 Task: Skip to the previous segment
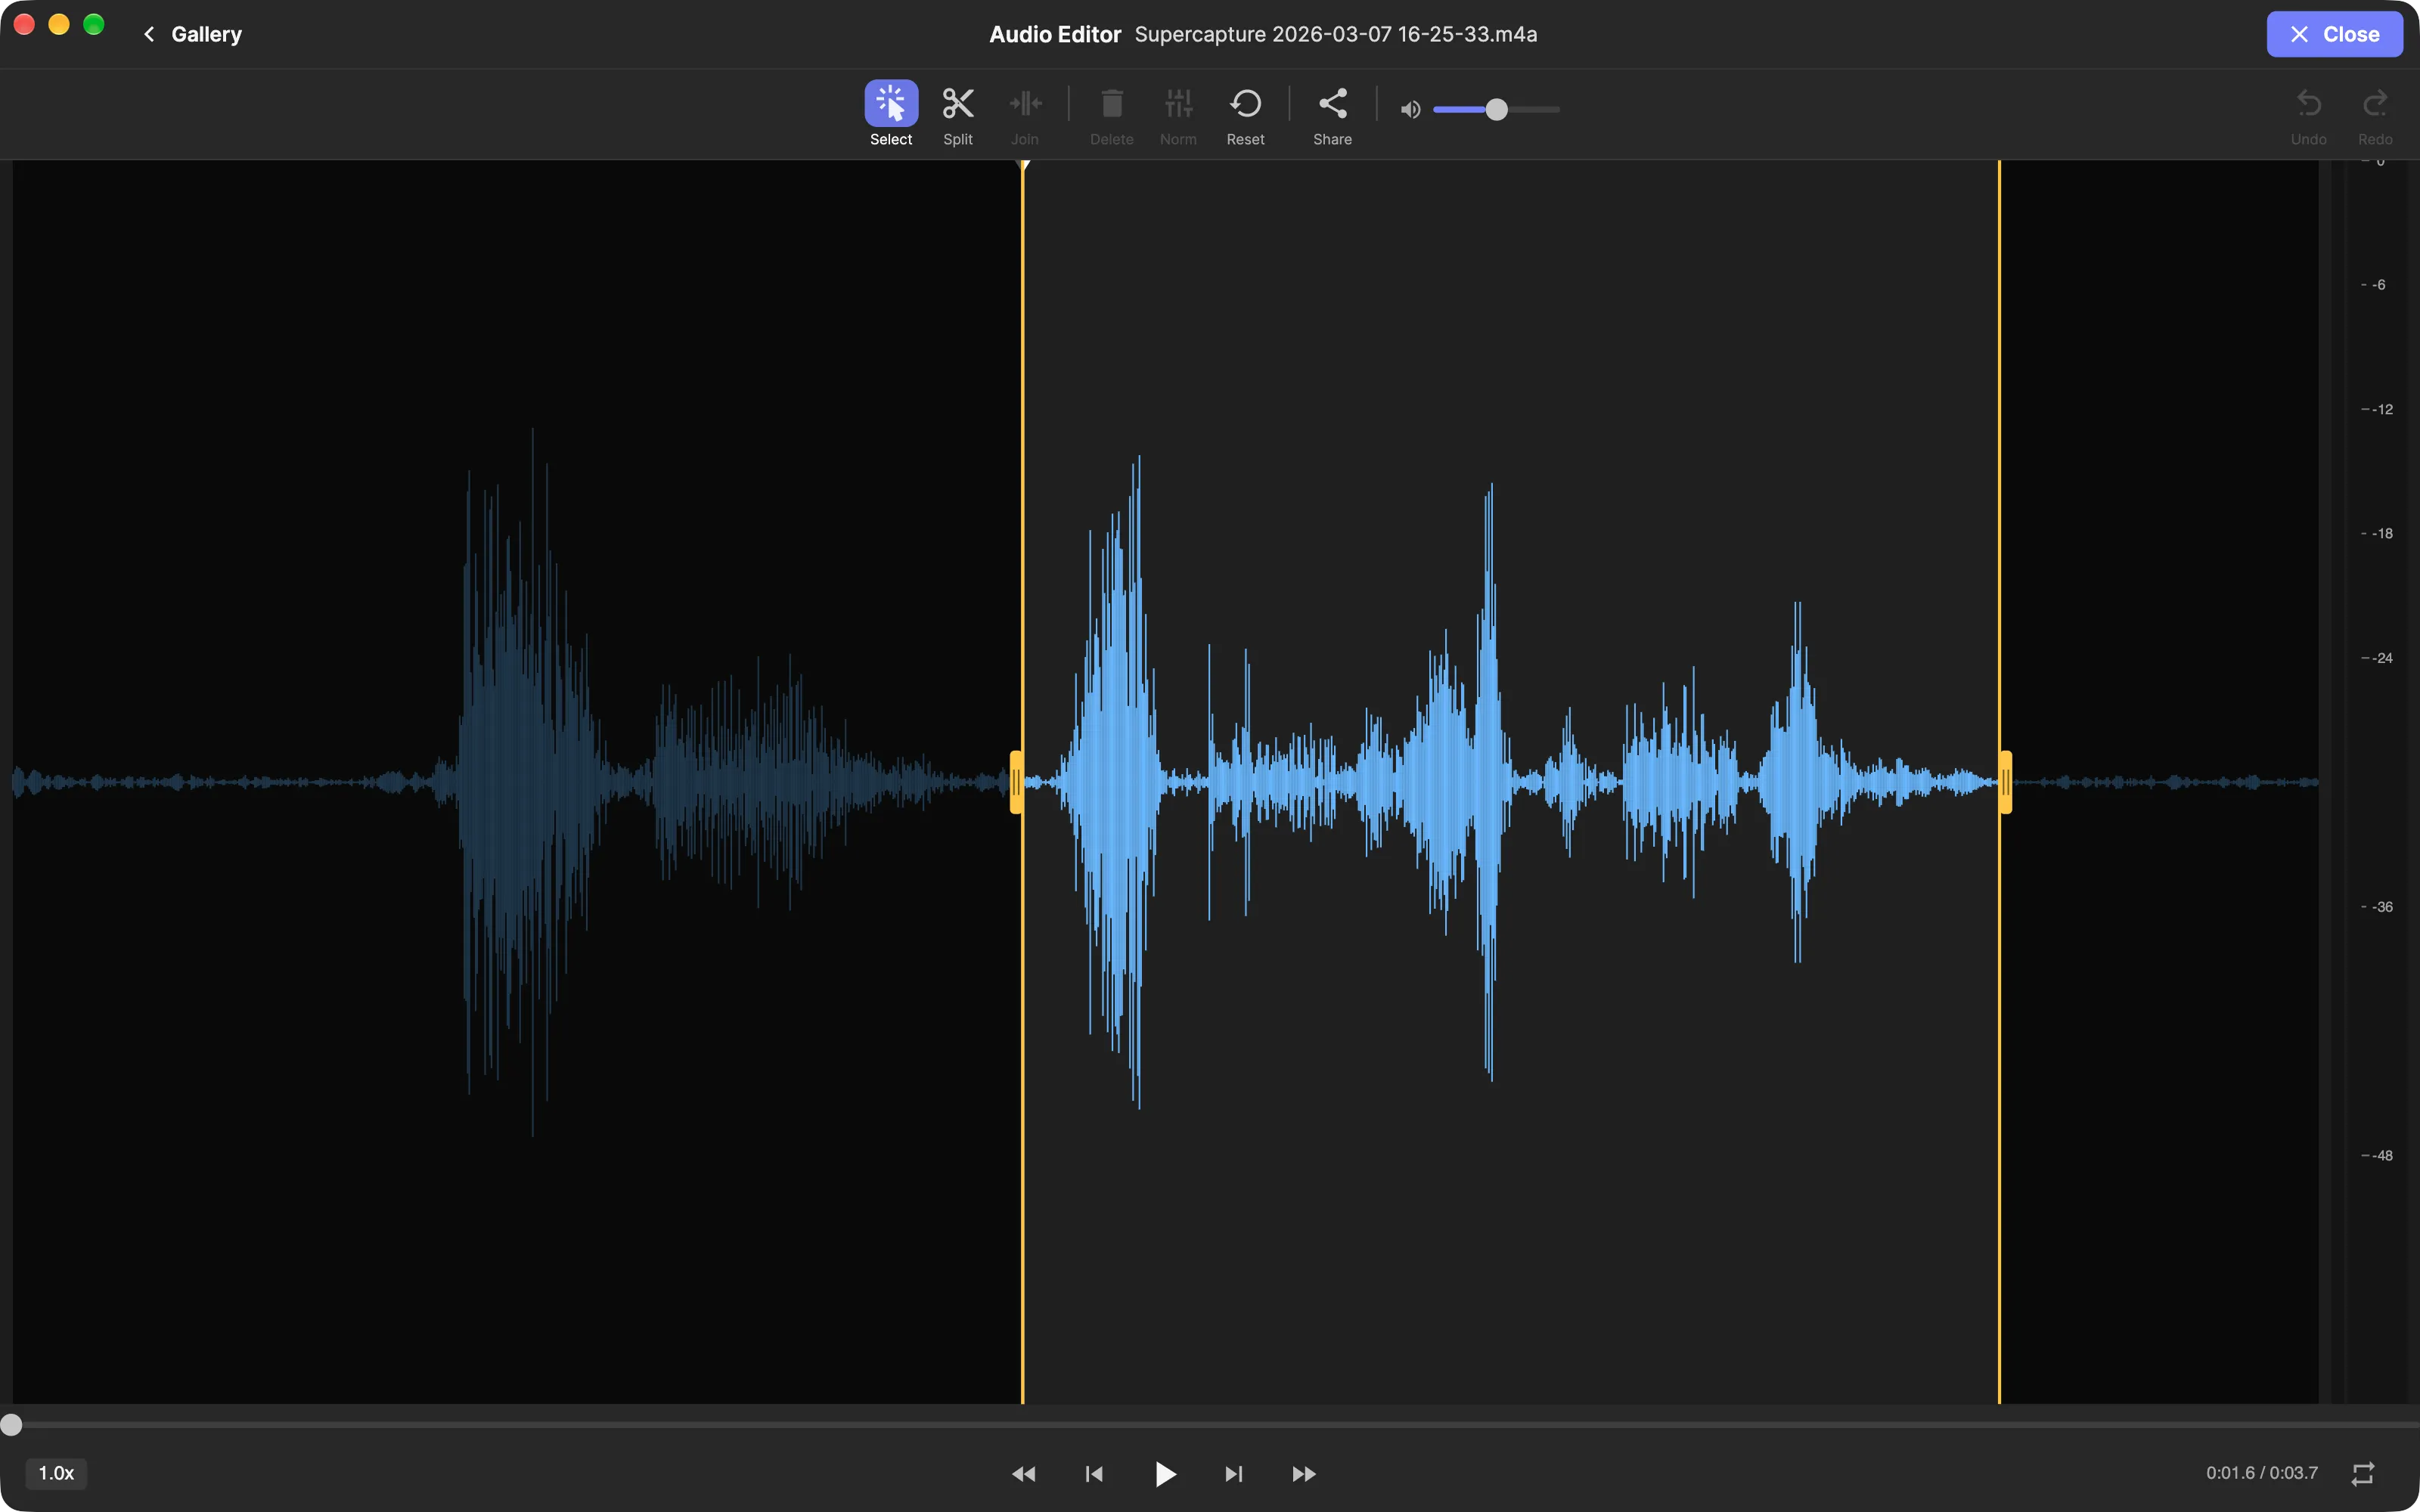(1094, 1474)
